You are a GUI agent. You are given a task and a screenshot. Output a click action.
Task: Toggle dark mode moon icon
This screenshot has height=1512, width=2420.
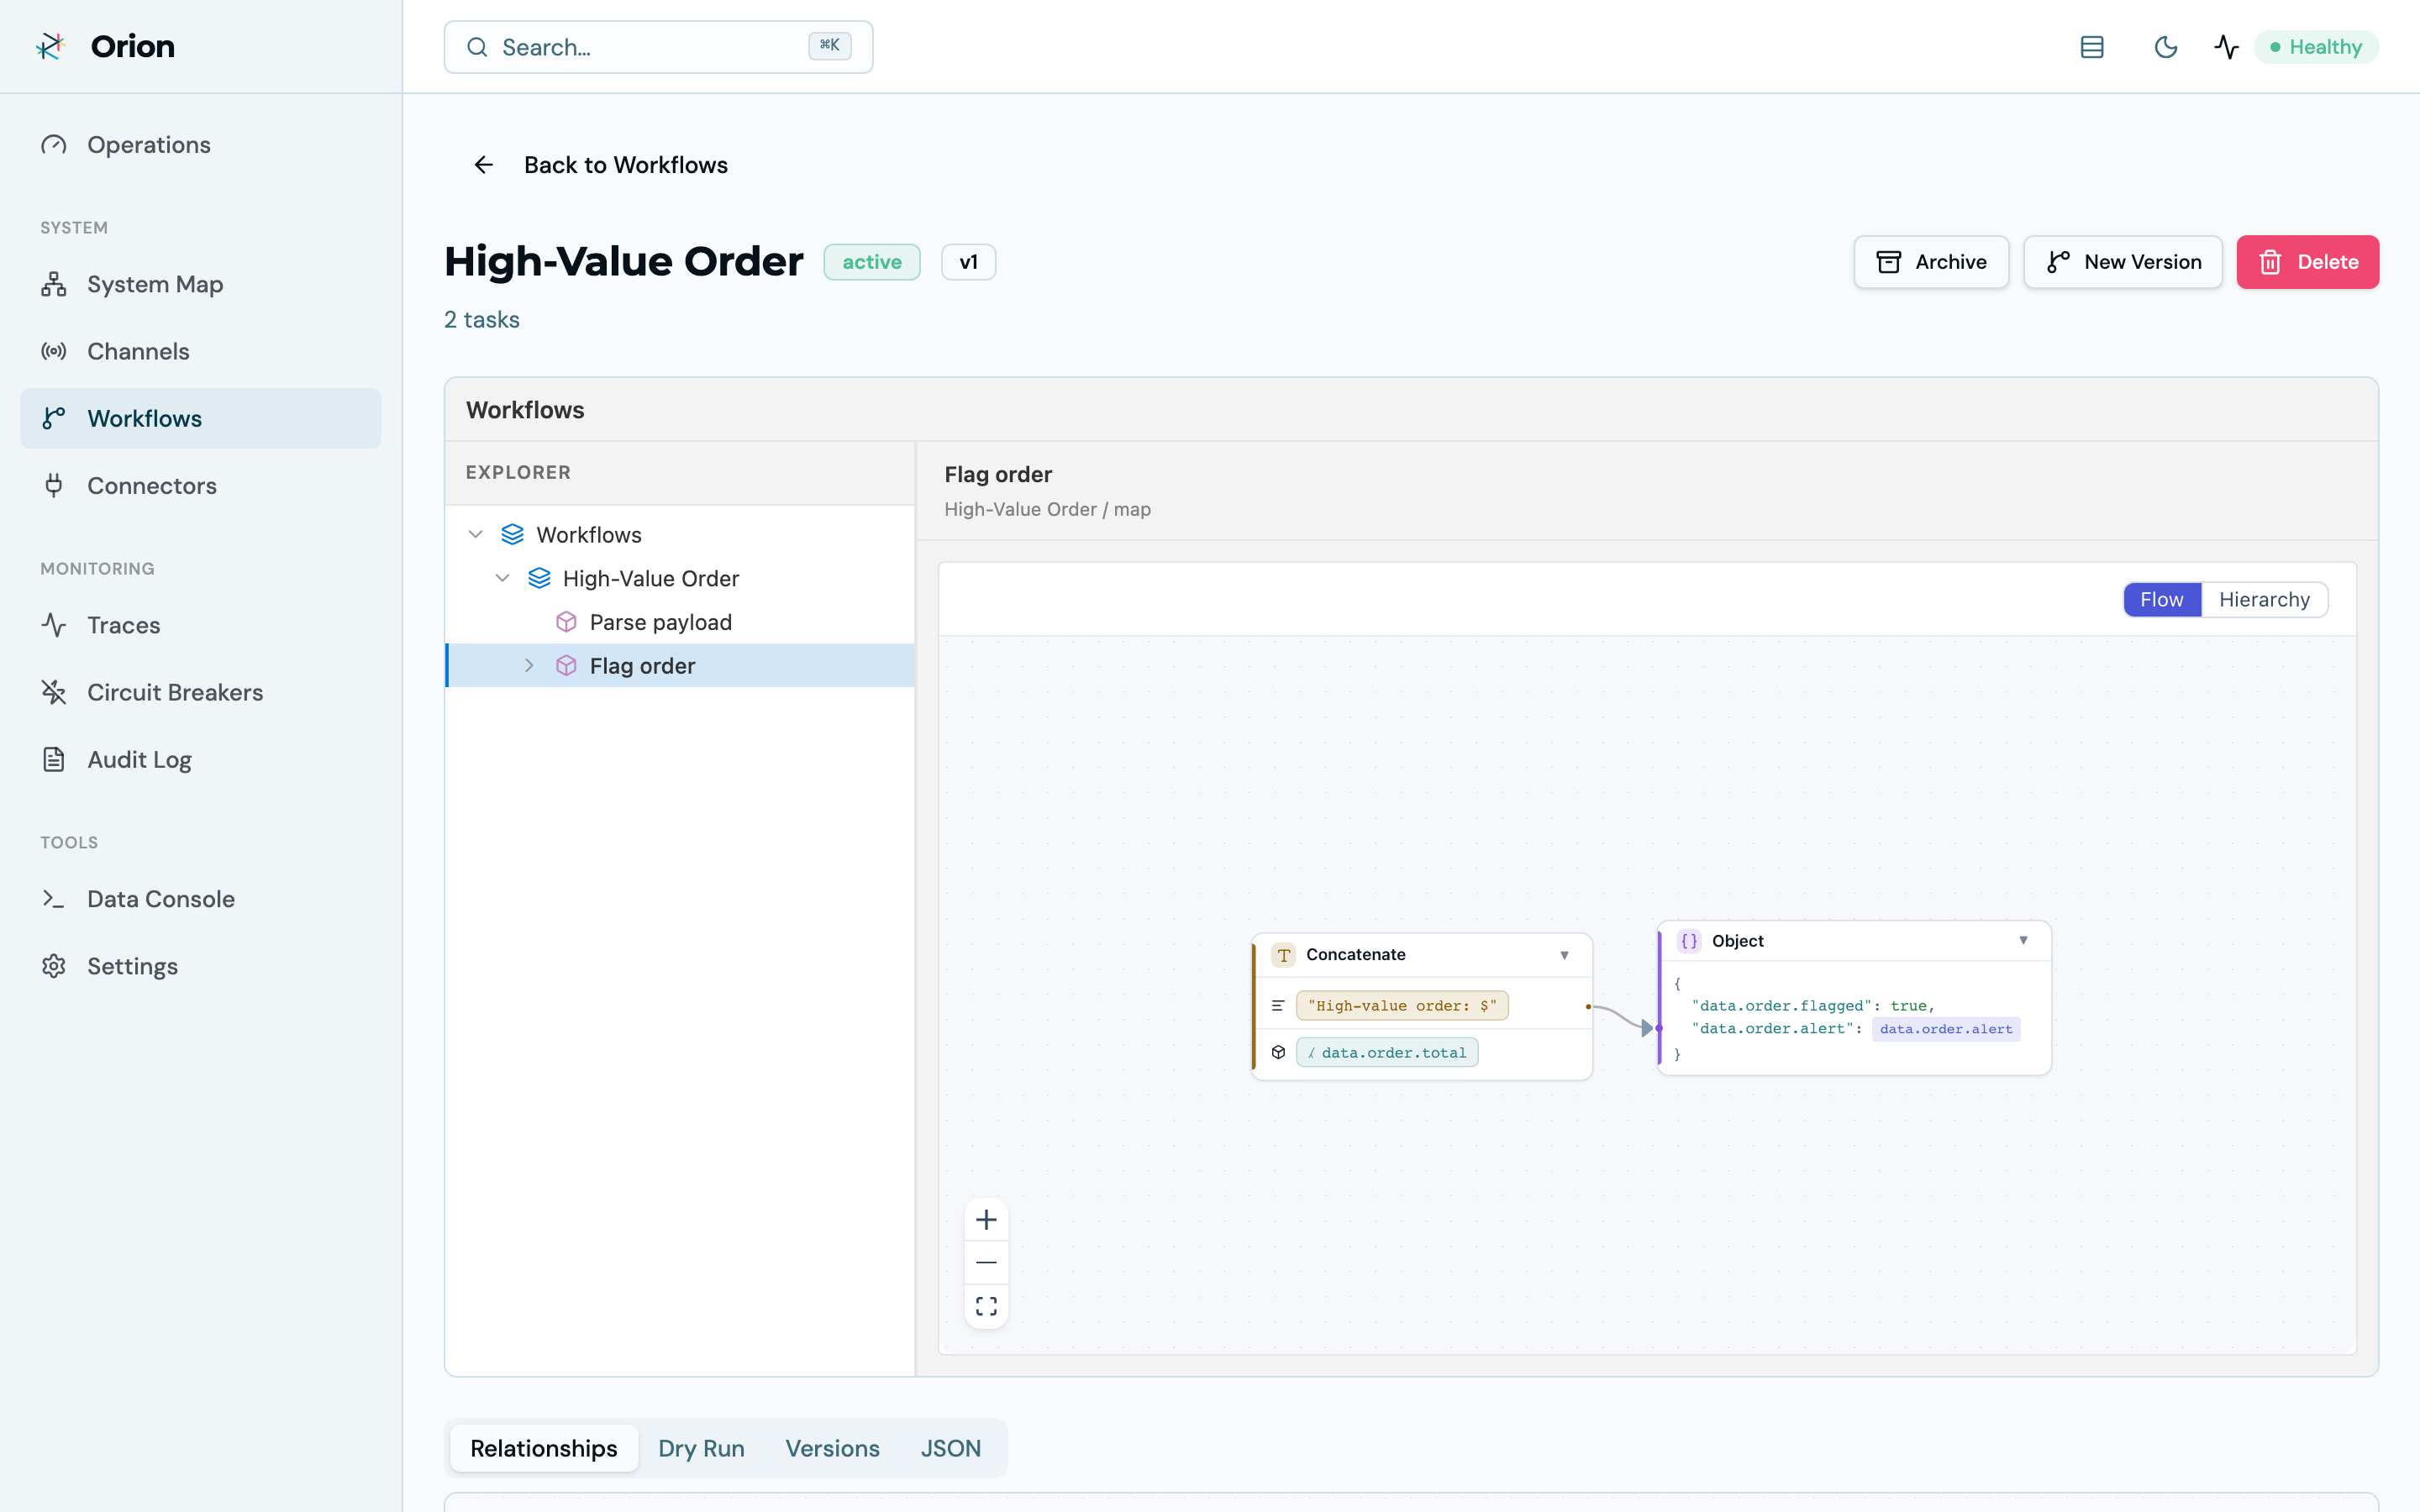pos(2165,47)
